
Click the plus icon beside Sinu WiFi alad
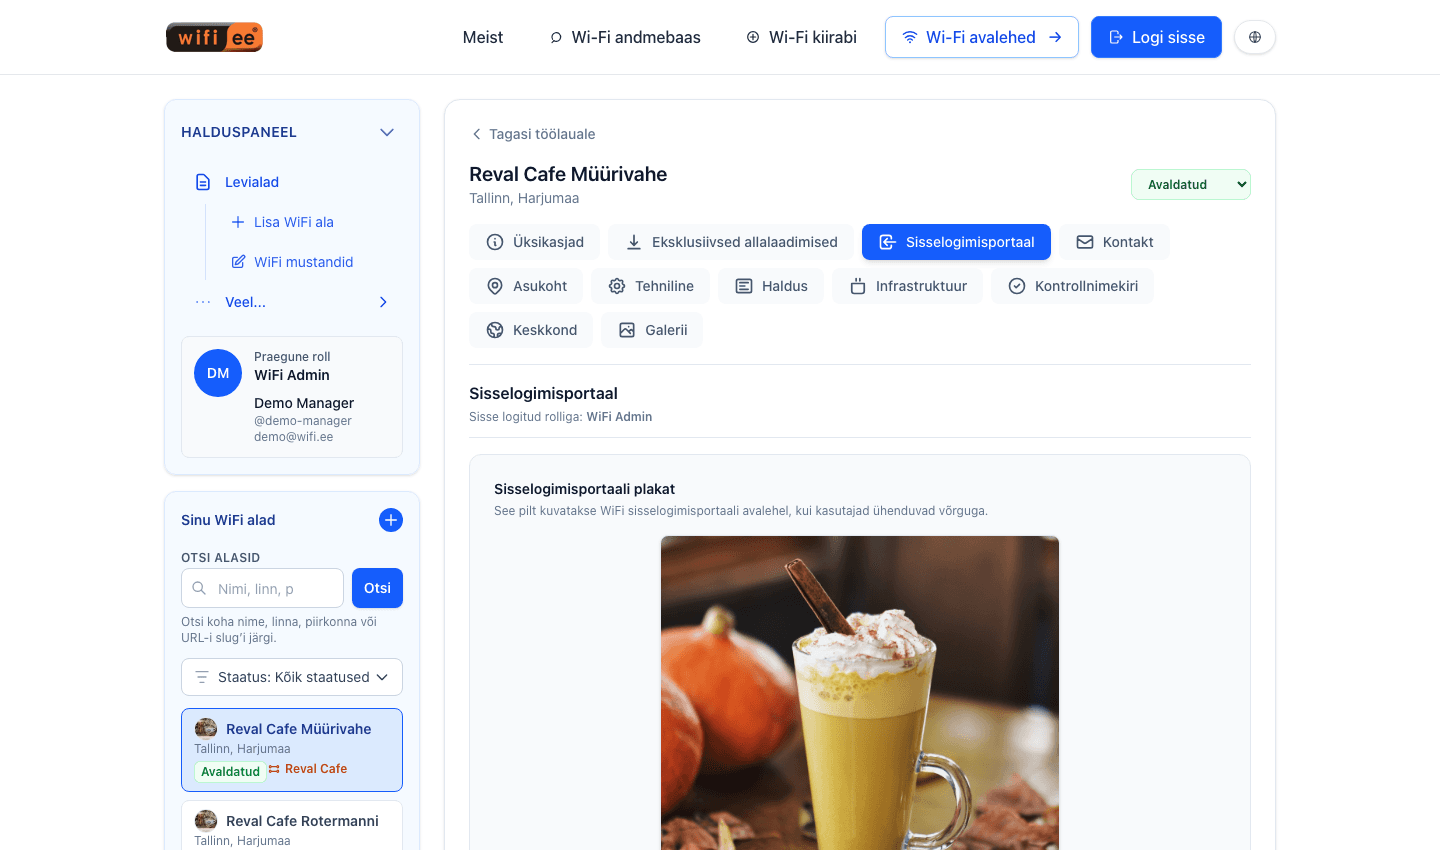pos(391,520)
